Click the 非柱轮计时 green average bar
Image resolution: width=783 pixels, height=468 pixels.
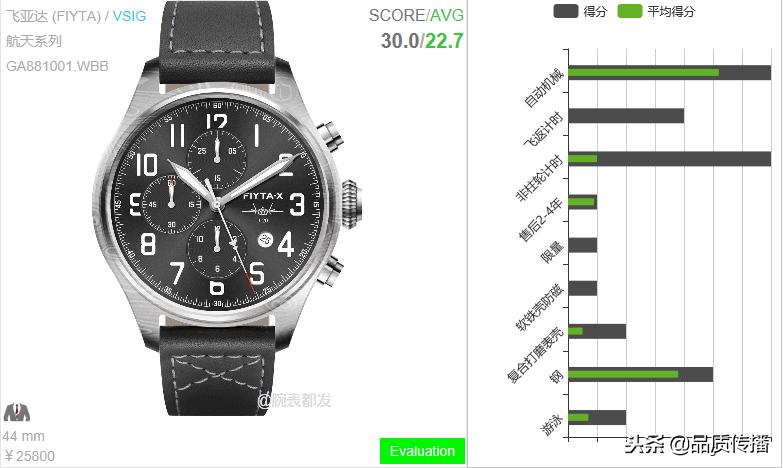583,159
